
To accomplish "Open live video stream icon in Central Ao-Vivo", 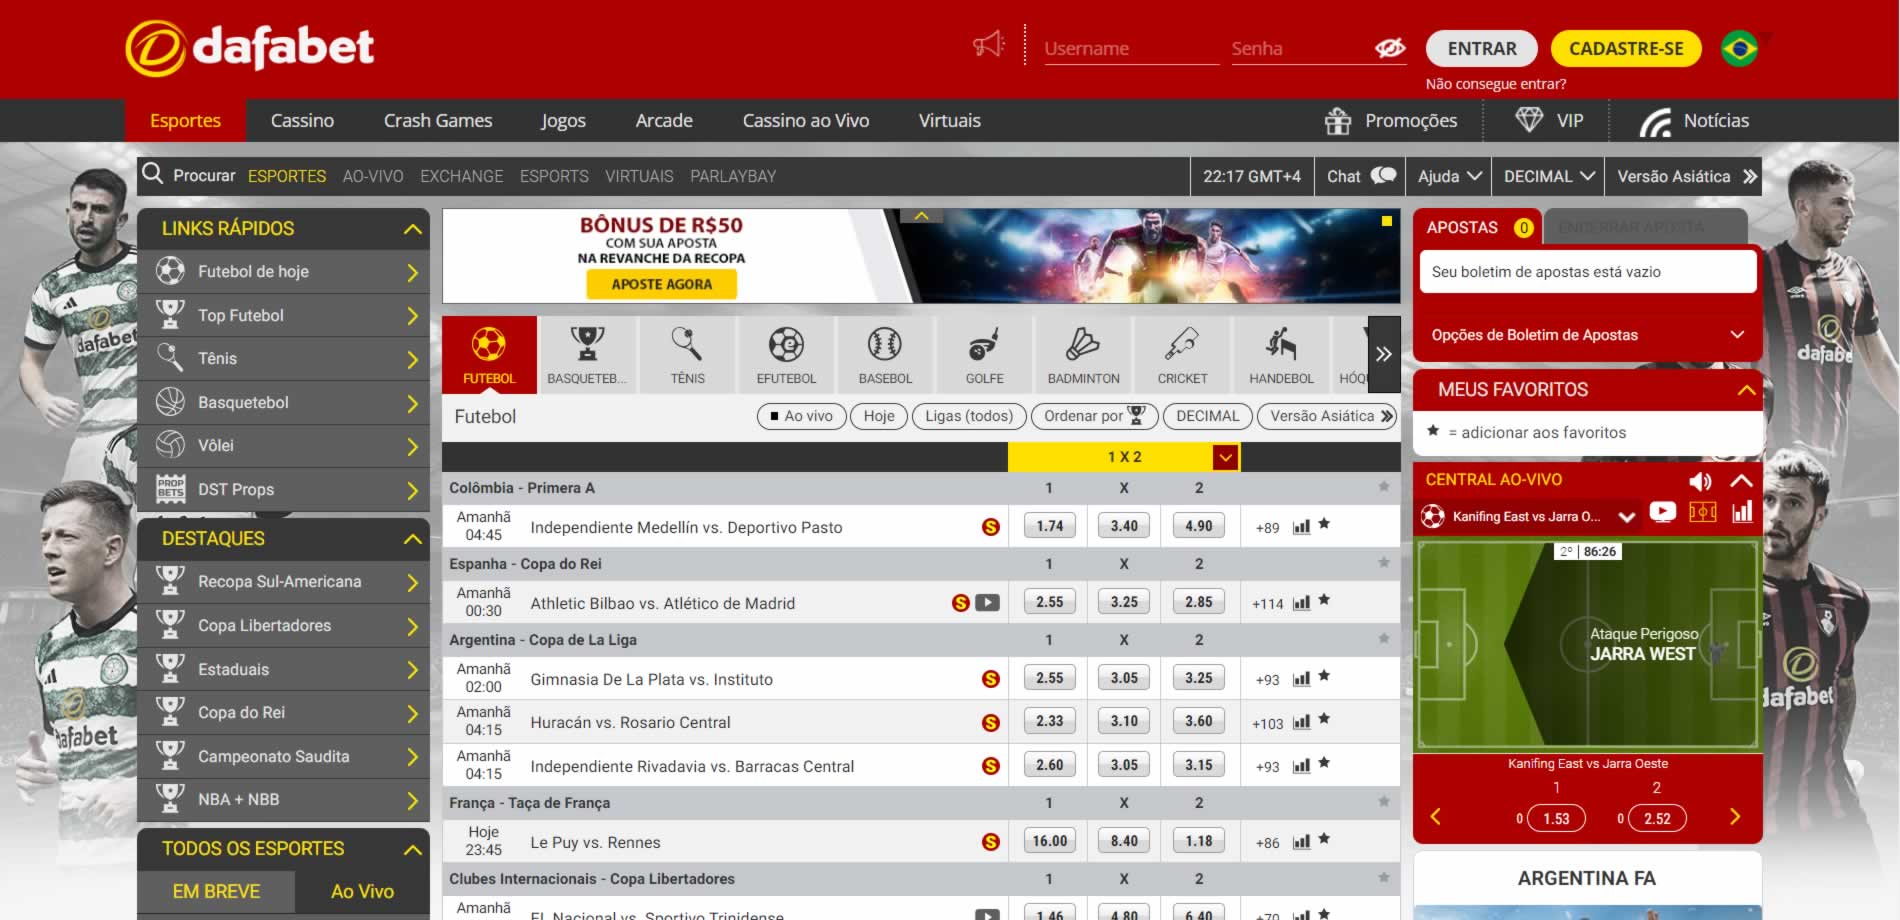I will [x=1662, y=512].
